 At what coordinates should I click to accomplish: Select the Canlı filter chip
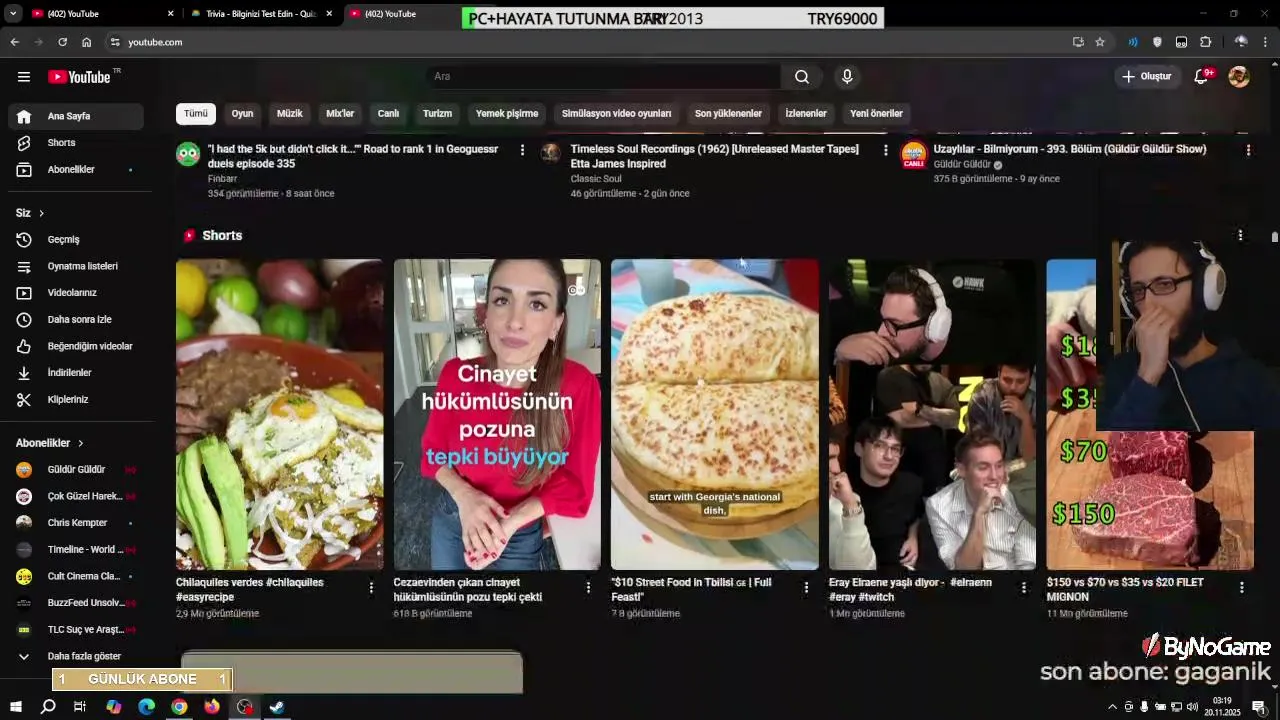point(388,114)
